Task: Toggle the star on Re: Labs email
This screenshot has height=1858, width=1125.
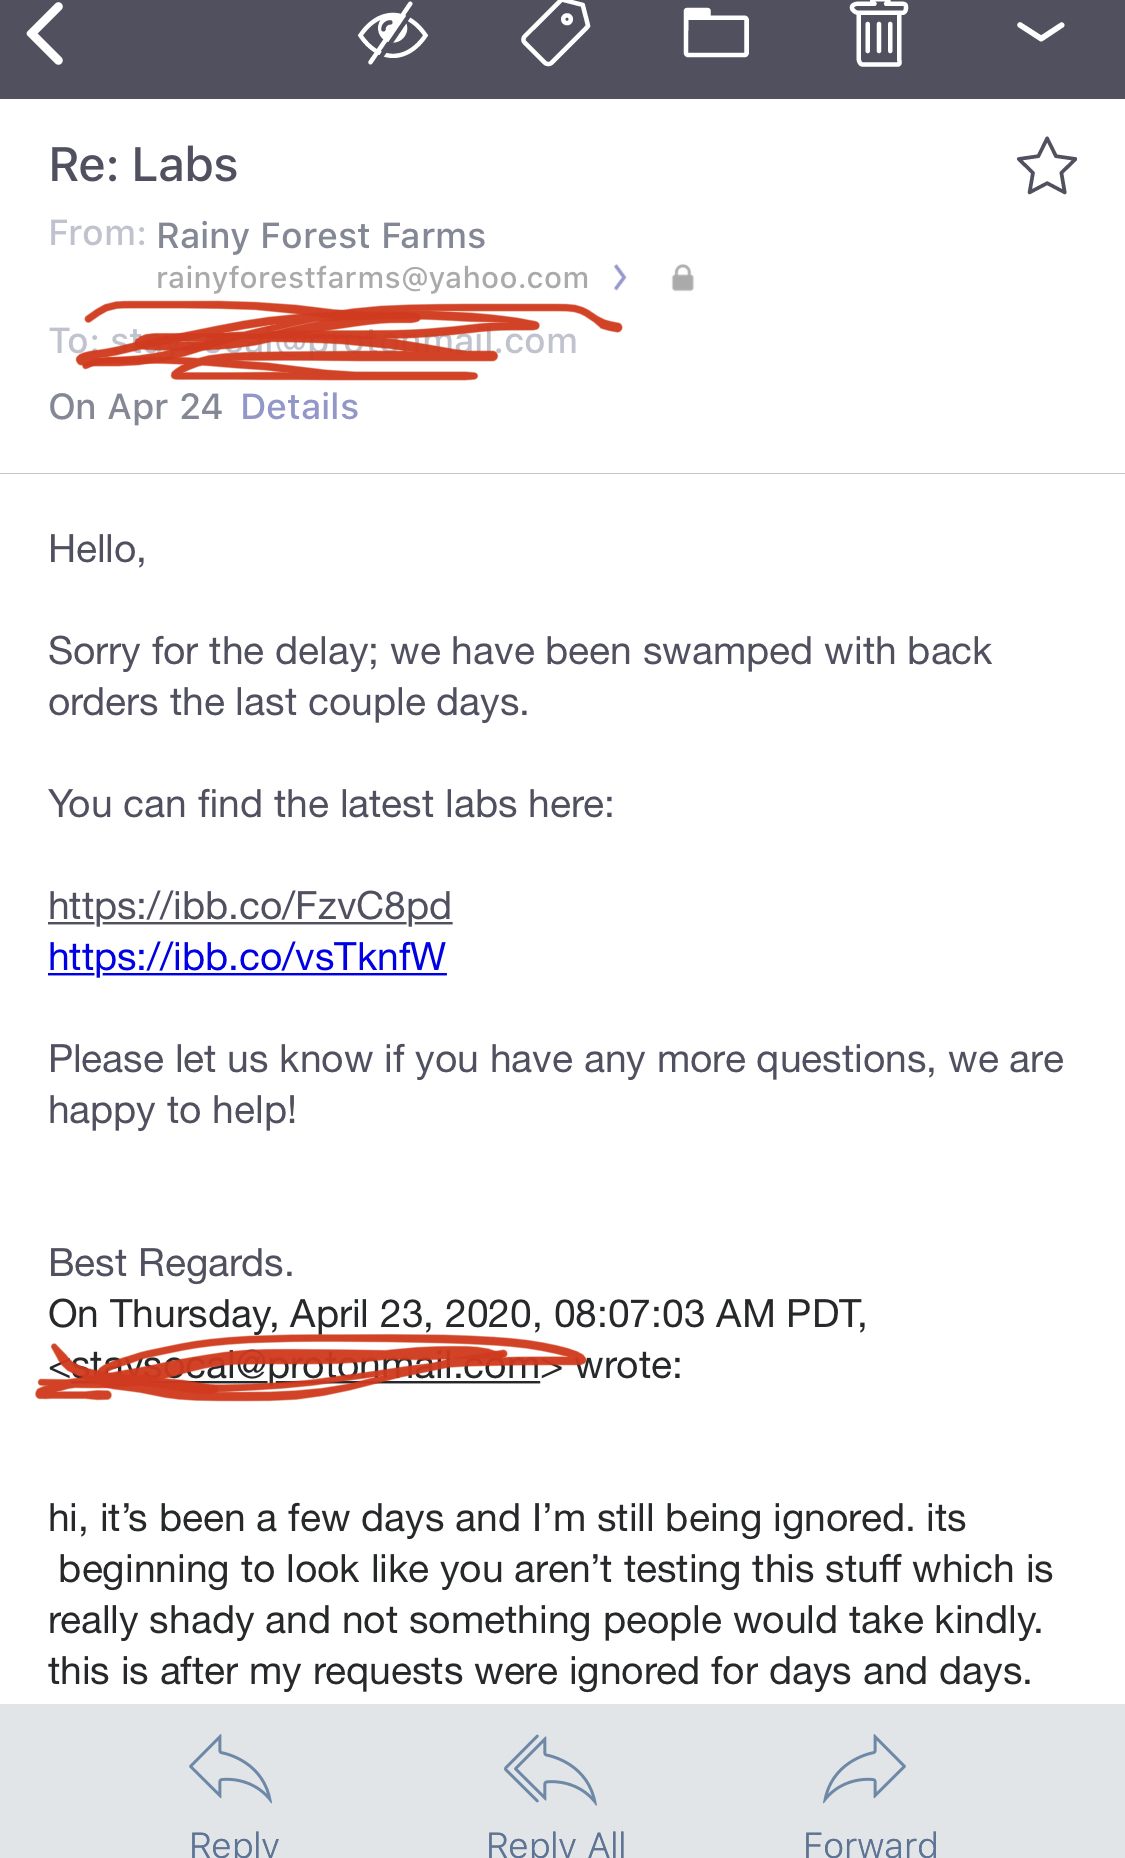Action: [x=1046, y=167]
